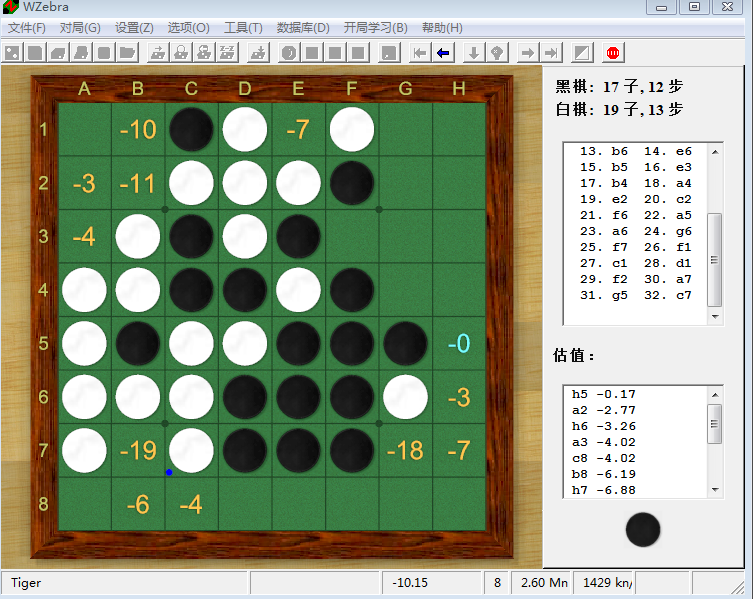Play on square H7 showing -7
The width and height of the screenshot is (753, 599).
click(x=459, y=451)
